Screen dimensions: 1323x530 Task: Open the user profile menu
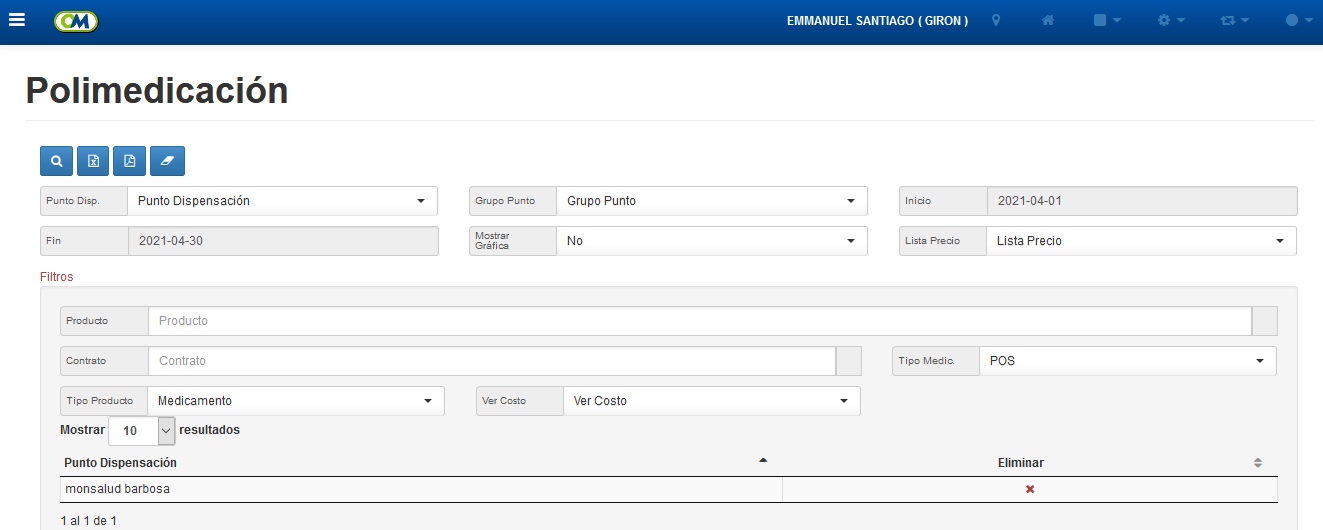pos(1299,20)
